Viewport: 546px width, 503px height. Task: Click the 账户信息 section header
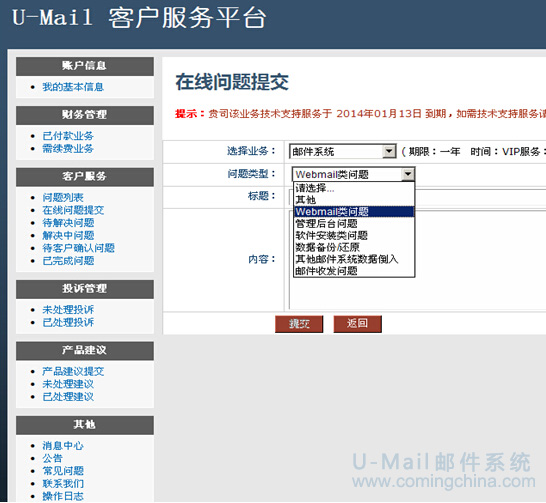coord(85,66)
